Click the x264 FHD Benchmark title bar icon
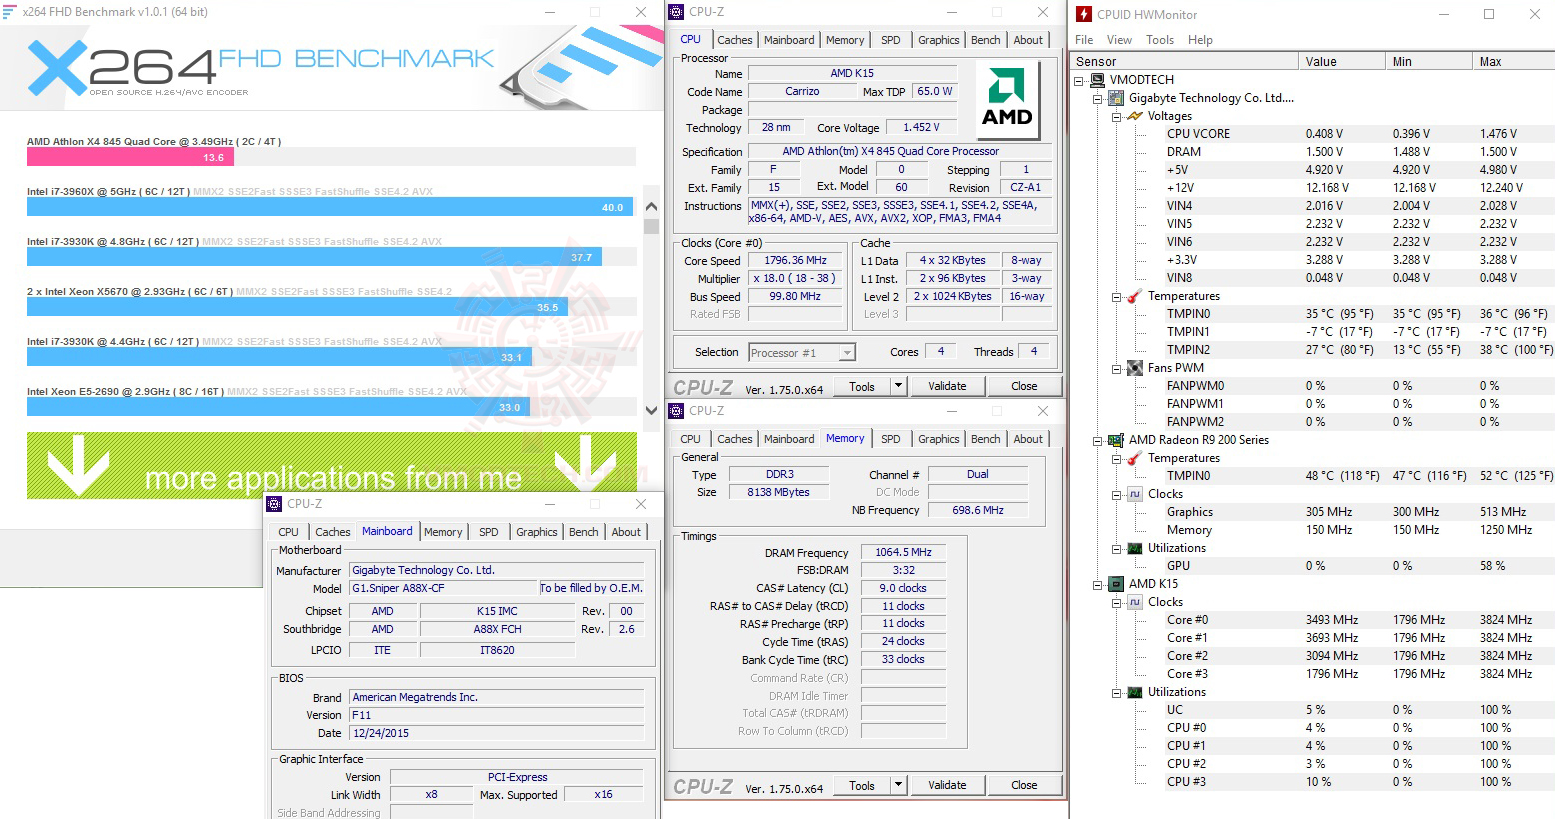The width and height of the screenshot is (1555, 819). click(10, 12)
